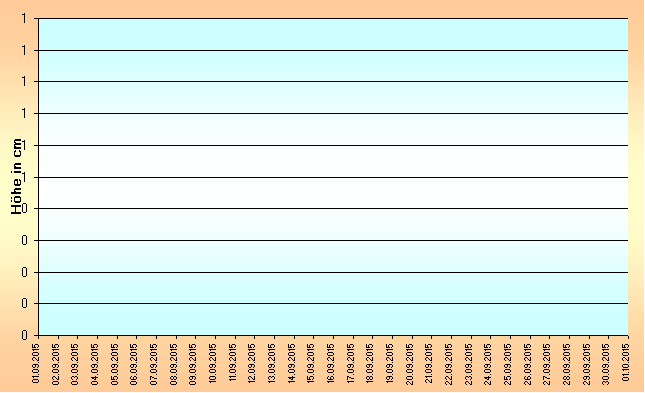Click the topmost horizontal gridline
This screenshot has height=393, width=645.
click(x=333, y=18)
